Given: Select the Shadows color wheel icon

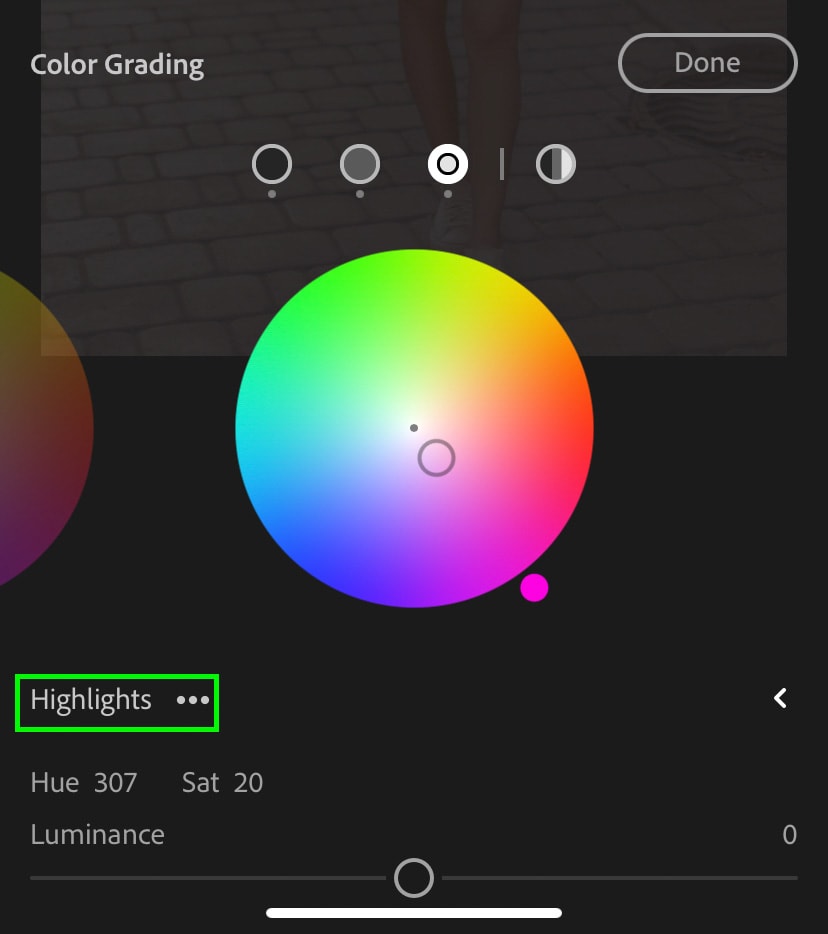Looking at the screenshot, I should click(x=272, y=164).
